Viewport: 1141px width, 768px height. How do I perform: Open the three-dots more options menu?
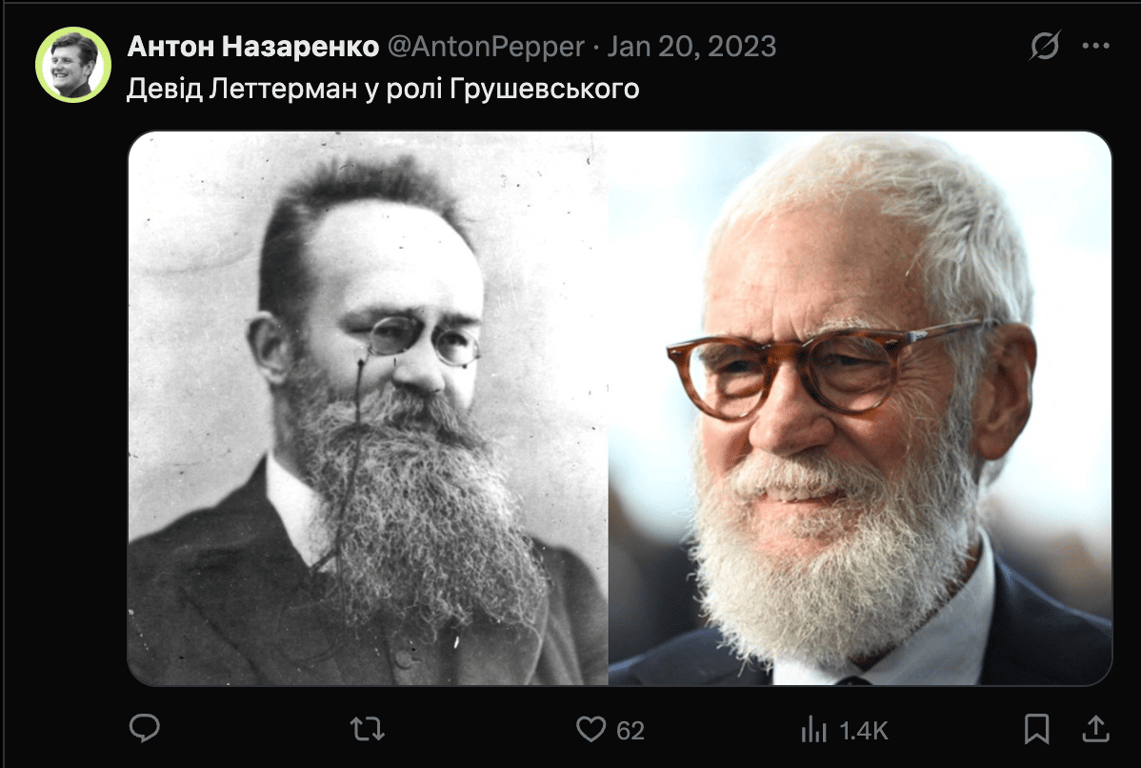(x=1095, y=46)
